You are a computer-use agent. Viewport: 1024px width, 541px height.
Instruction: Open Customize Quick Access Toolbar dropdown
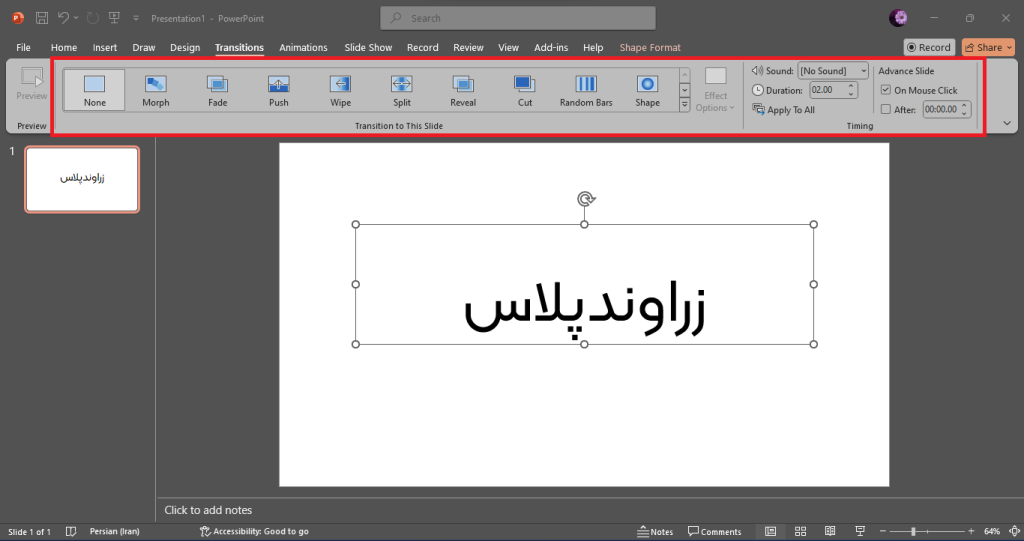[136, 18]
